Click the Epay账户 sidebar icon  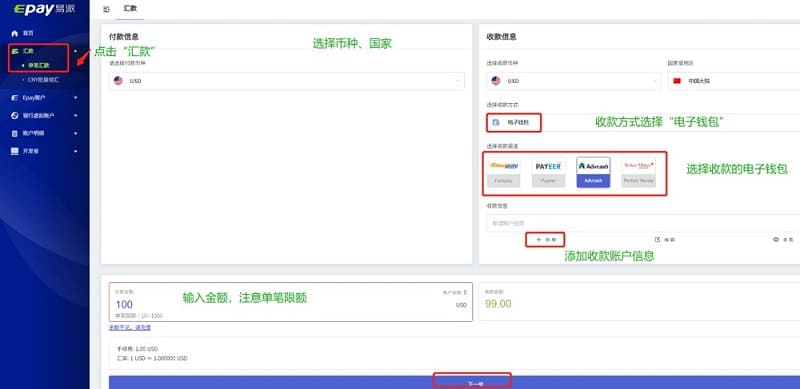click(x=14, y=98)
